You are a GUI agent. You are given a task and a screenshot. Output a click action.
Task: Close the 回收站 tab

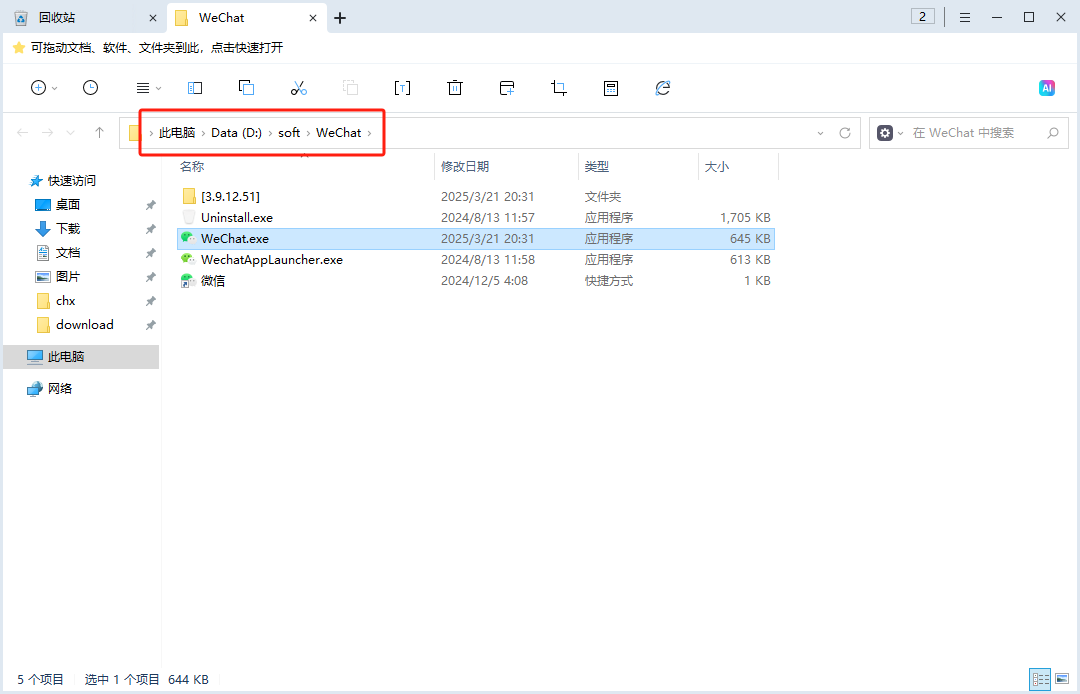point(153,18)
